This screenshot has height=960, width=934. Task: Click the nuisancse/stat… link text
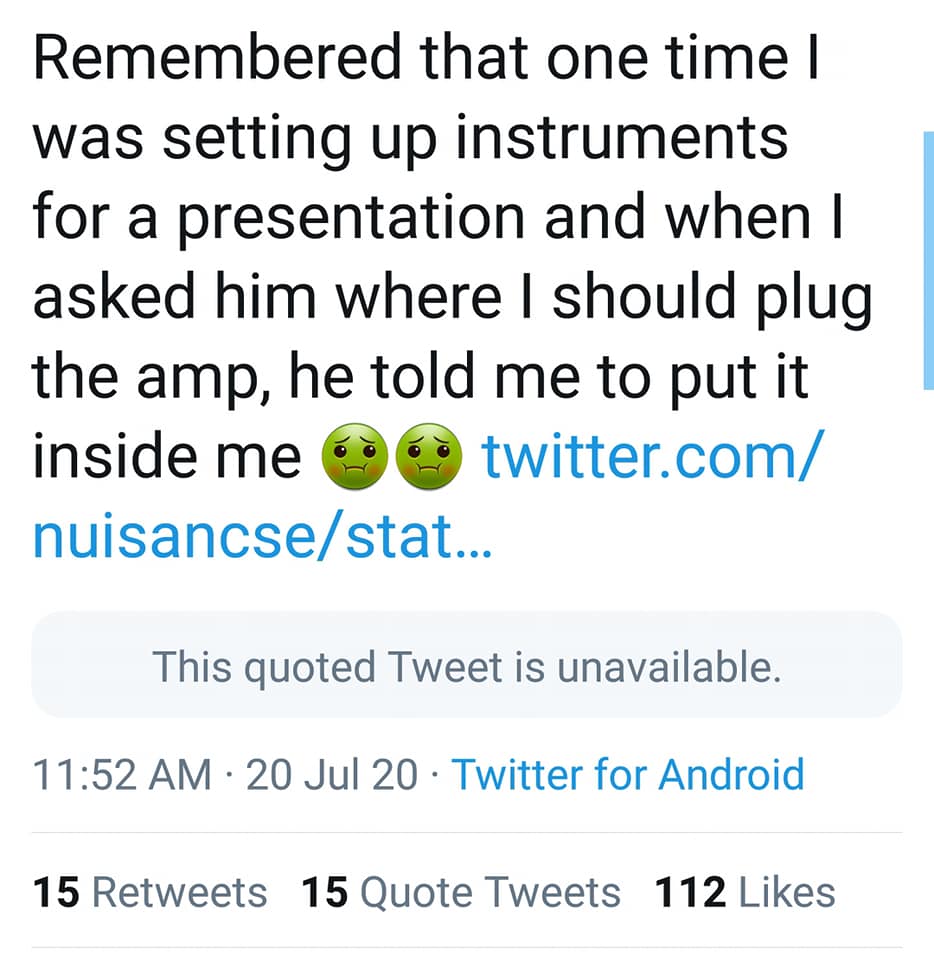coord(262,536)
